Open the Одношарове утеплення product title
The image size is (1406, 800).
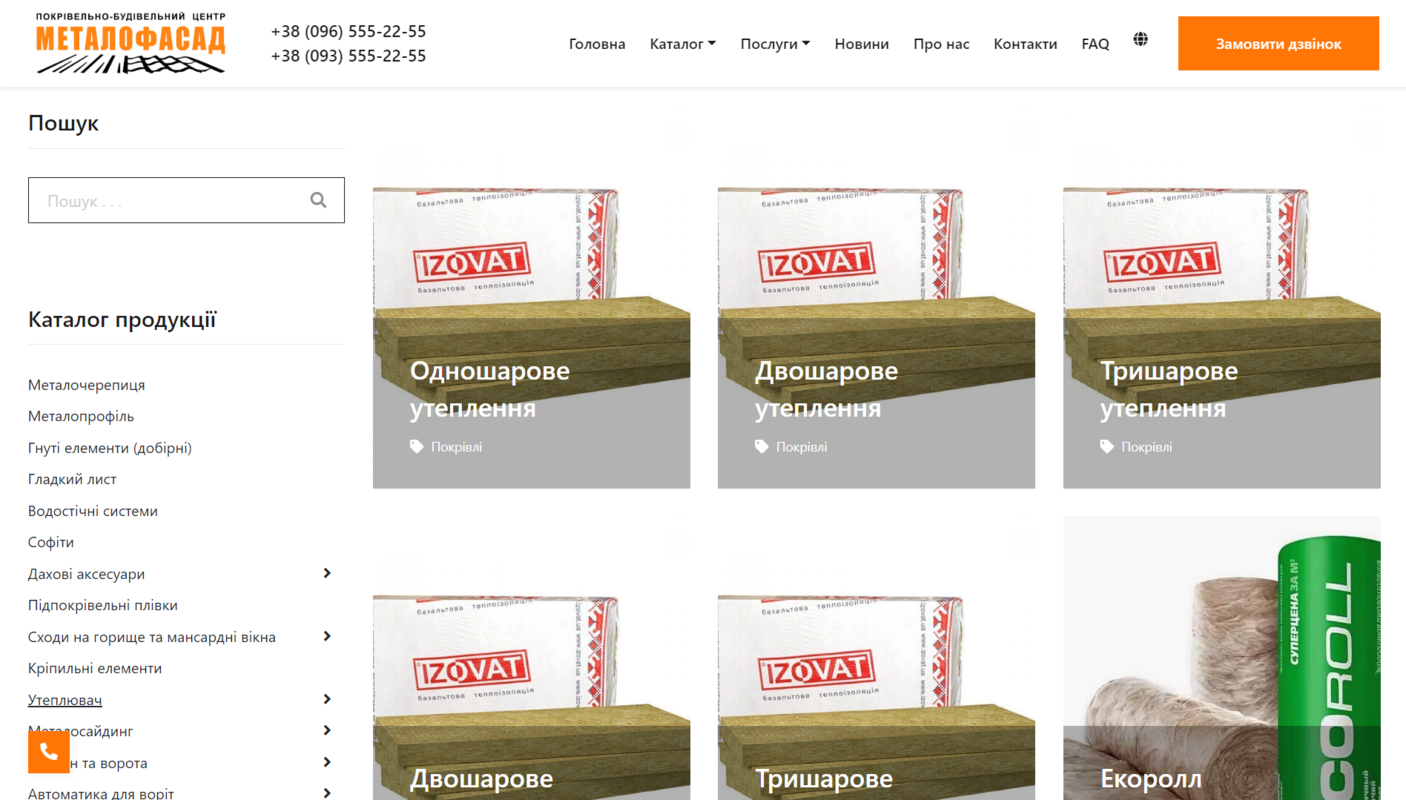pos(490,389)
